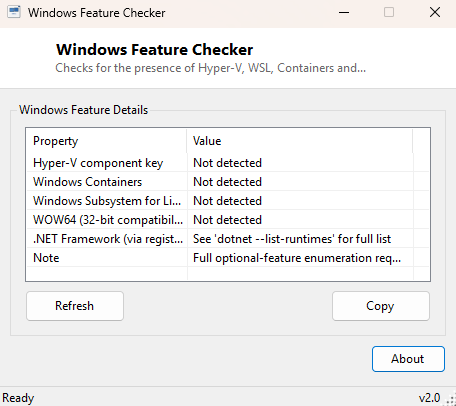Click the Value column header

pyautogui.click(x=300, y=141)
